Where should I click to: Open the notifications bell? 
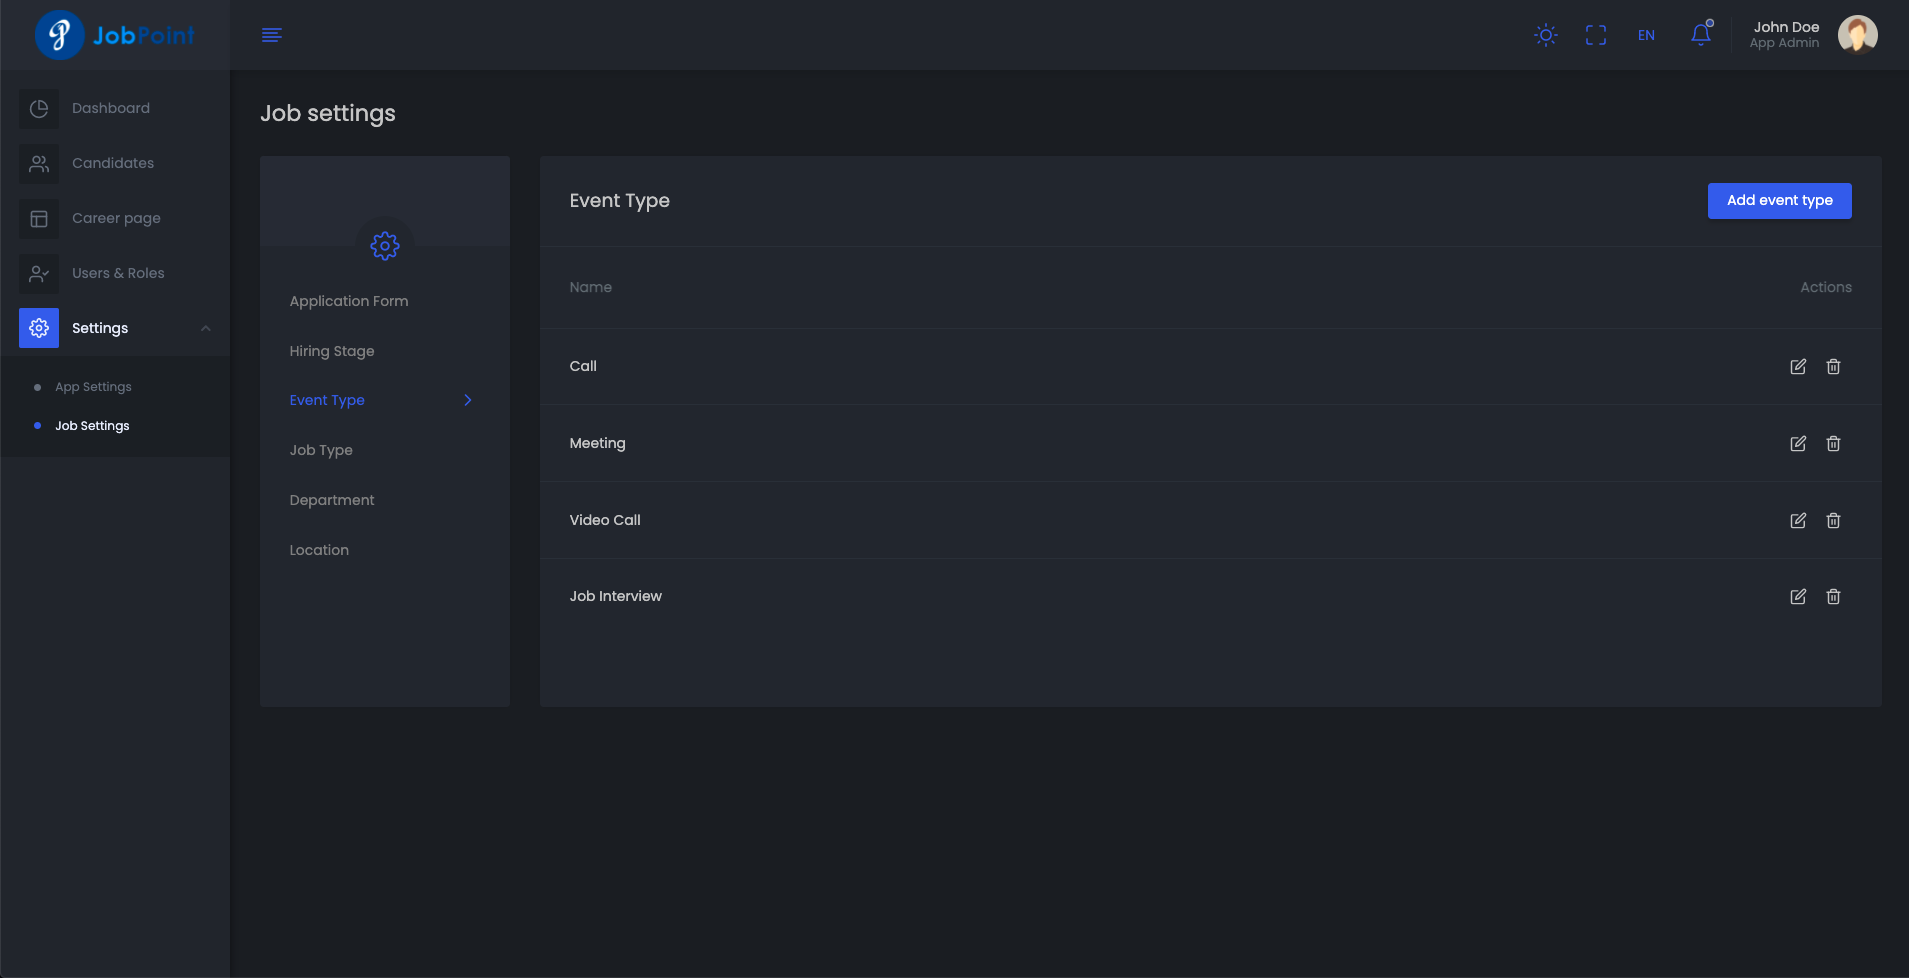click(1700, 35)
